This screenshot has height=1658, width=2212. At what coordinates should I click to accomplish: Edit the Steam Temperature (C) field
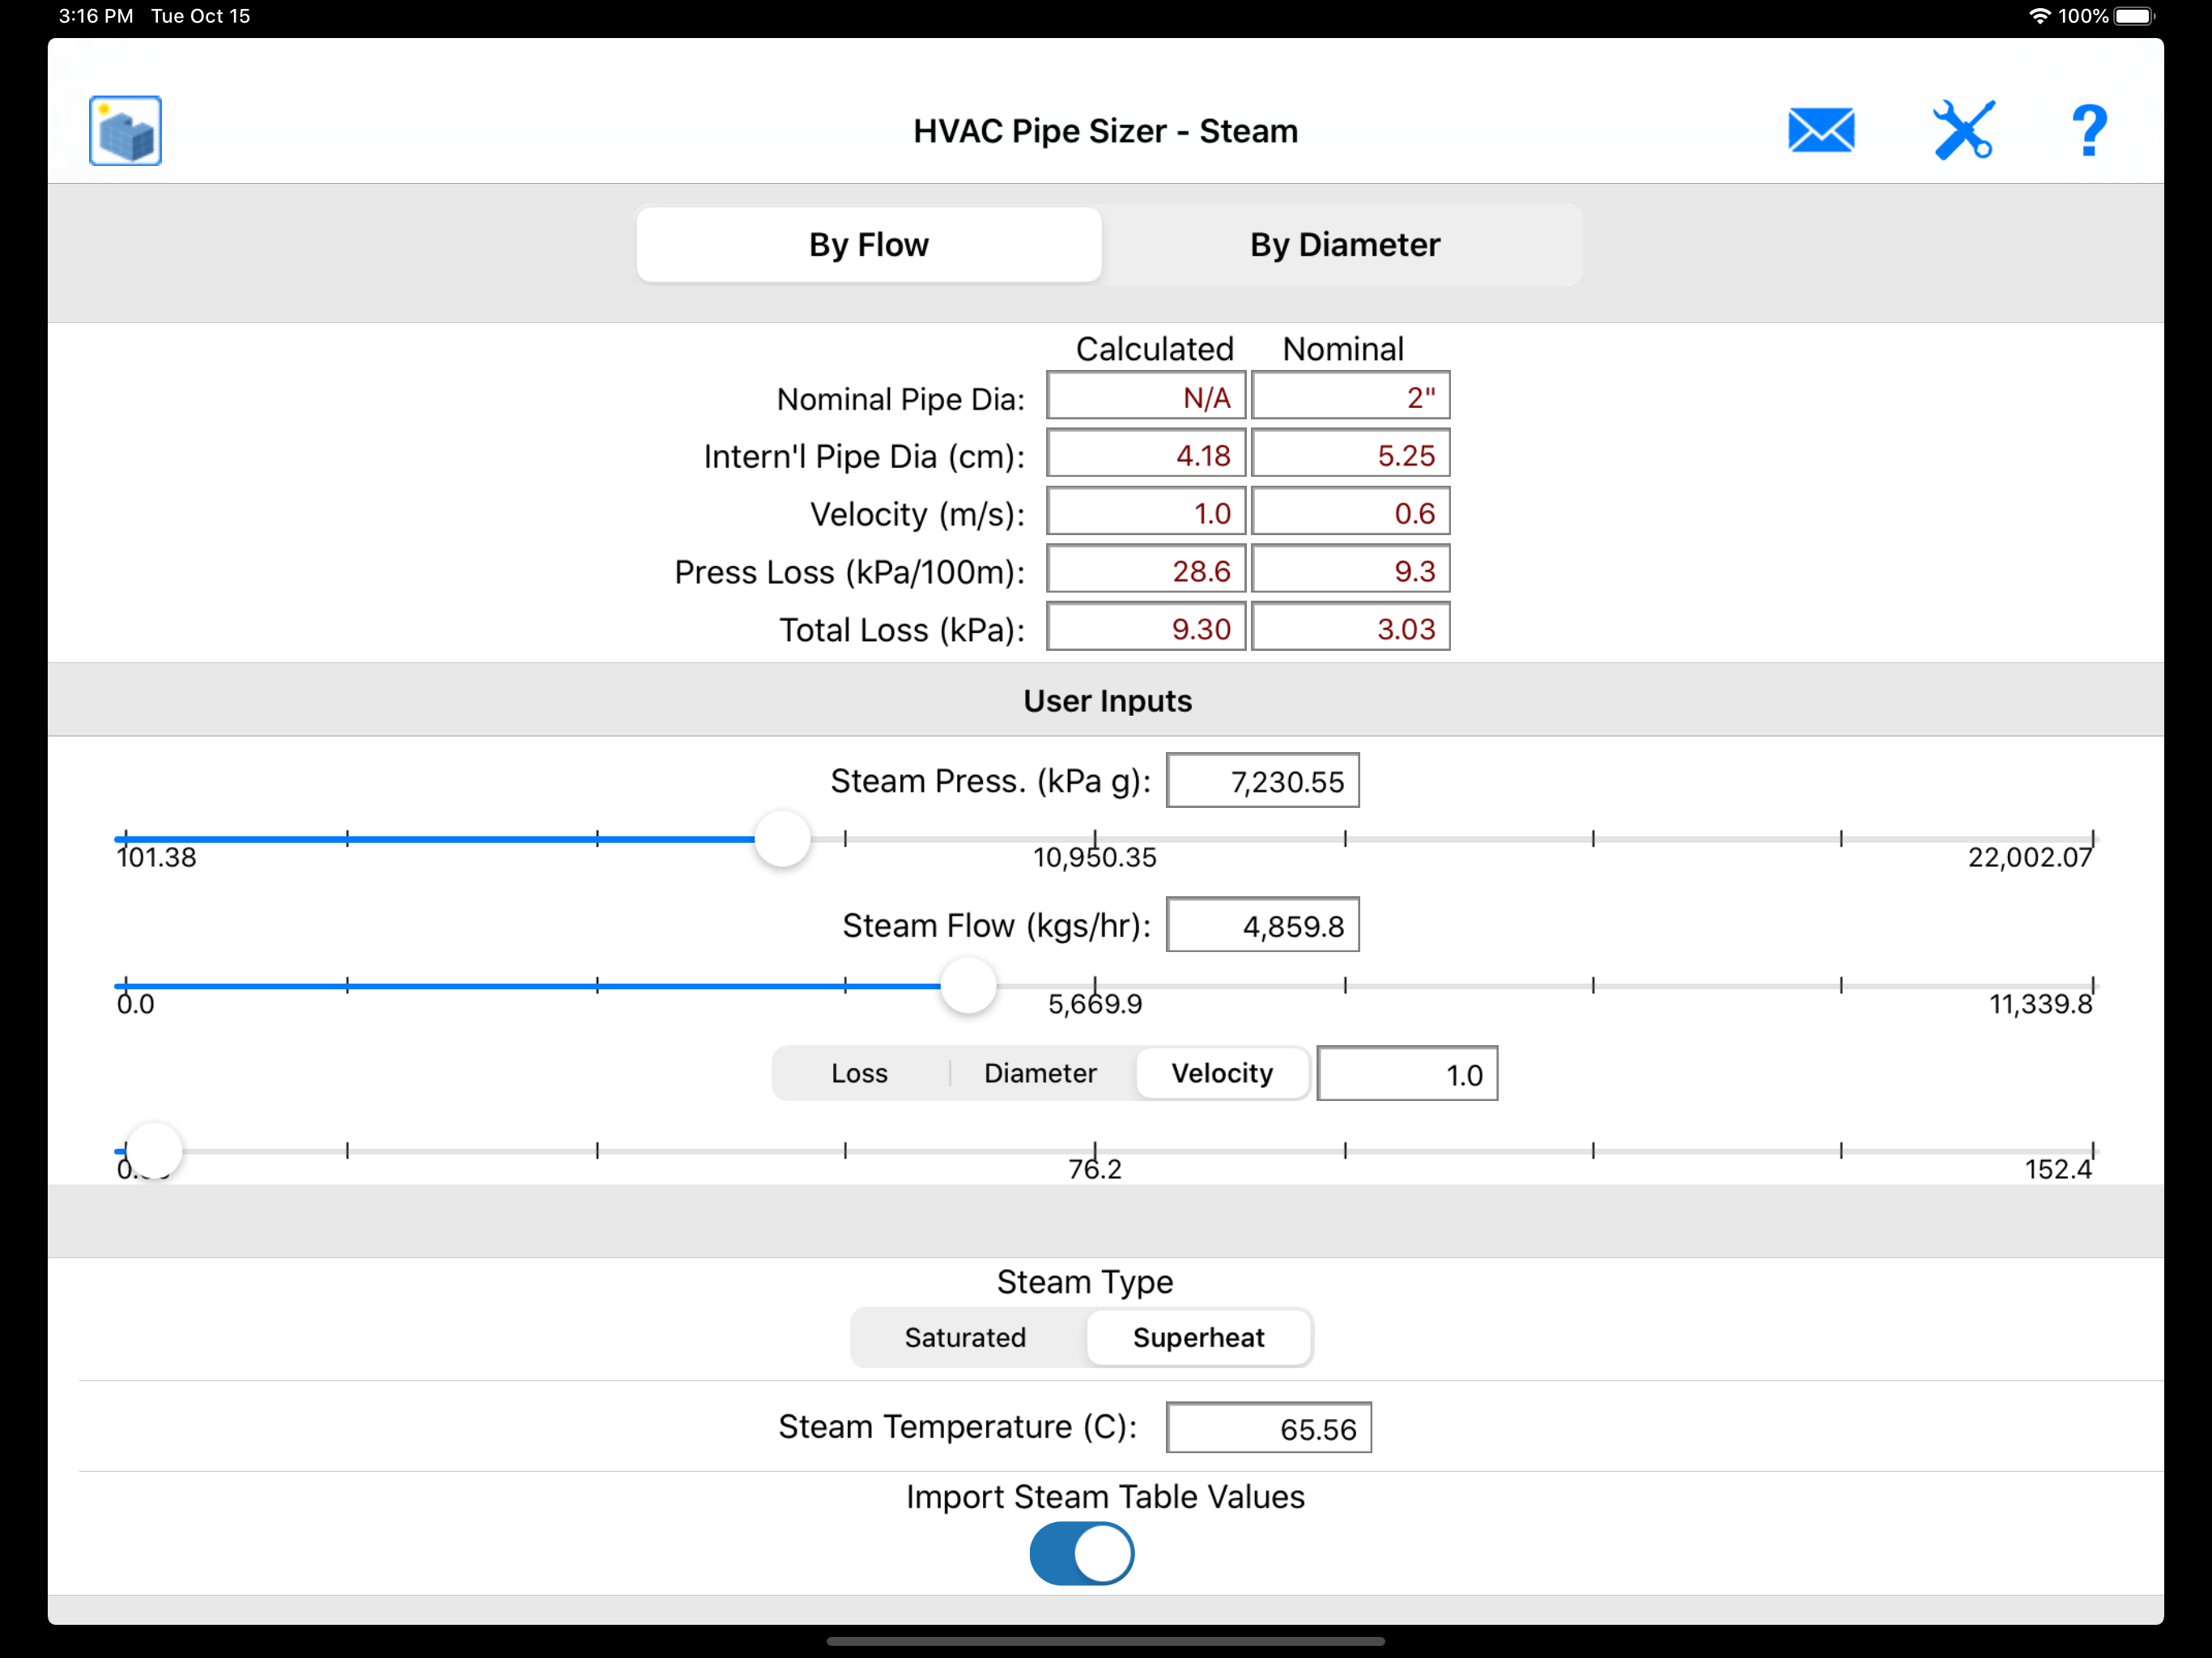[x=1268, y=1428]
